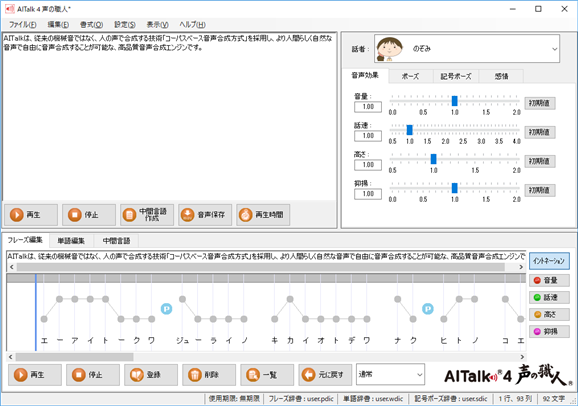Screen dimensions: 578x406
Task: Reset 音量 with its 初期値 button
Action: [540, 103]
